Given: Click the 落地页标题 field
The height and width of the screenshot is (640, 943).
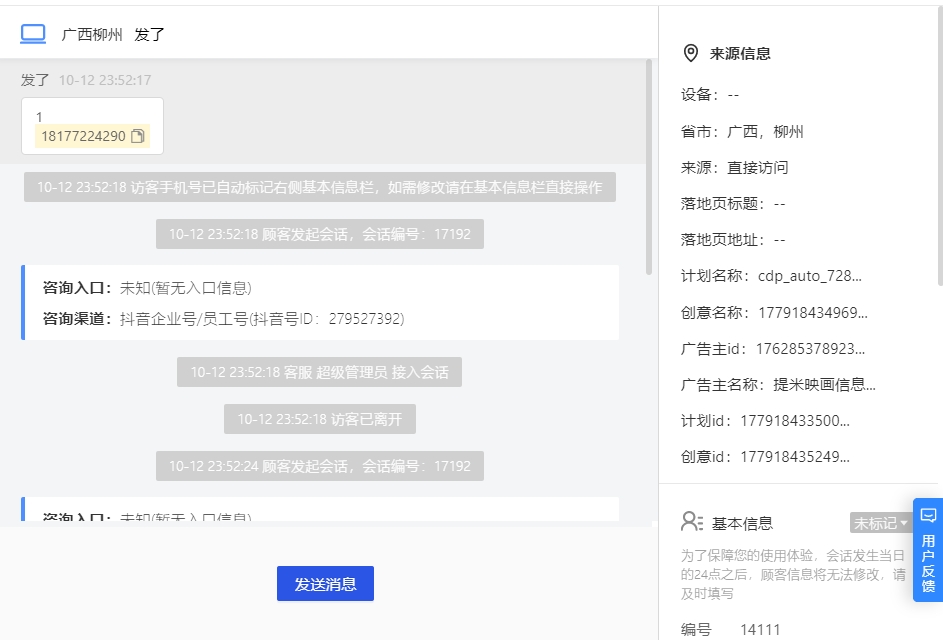Looking at the screenshot, I should point(733,204).
